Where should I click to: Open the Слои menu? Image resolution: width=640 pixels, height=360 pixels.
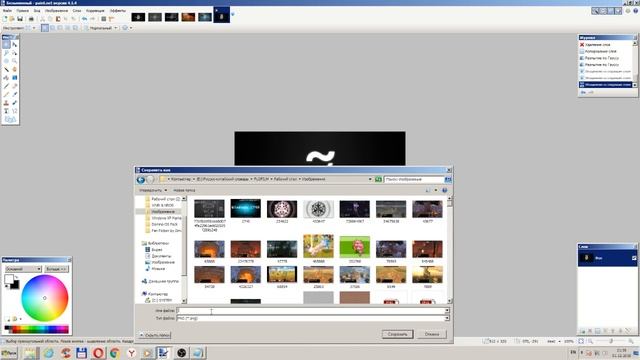77,11
